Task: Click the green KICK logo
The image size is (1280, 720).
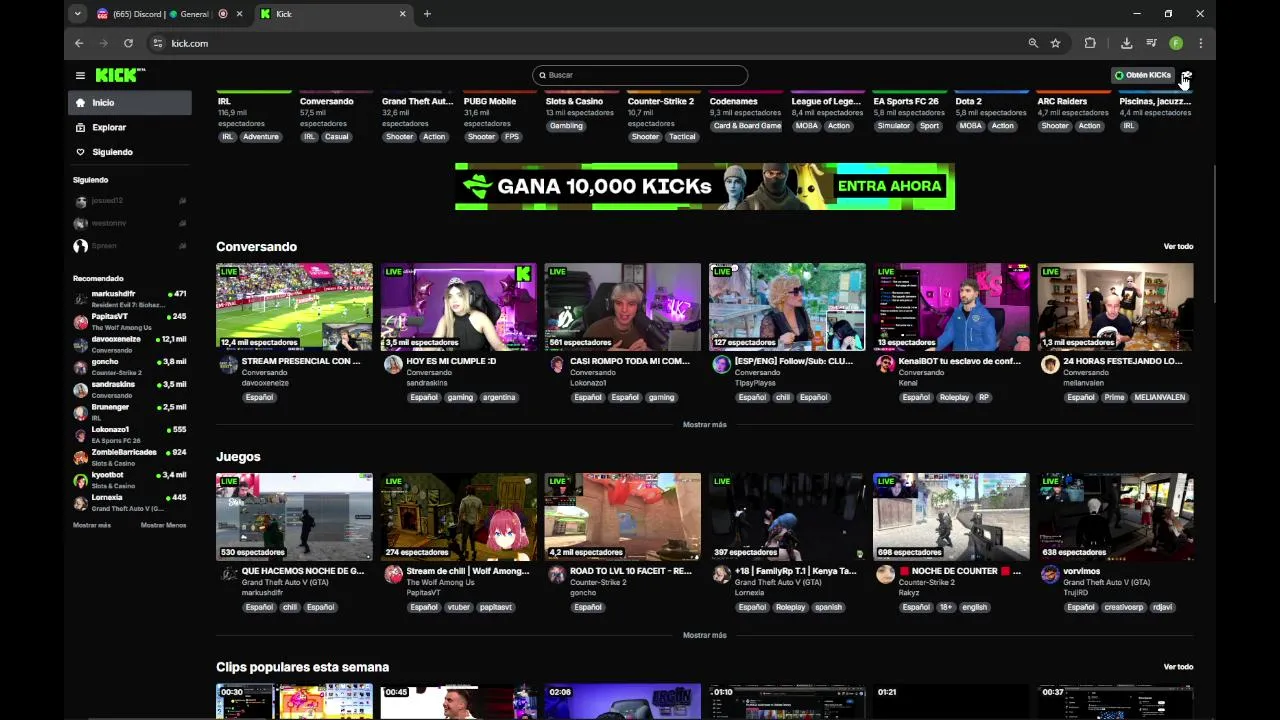Action: pos(120,75)
